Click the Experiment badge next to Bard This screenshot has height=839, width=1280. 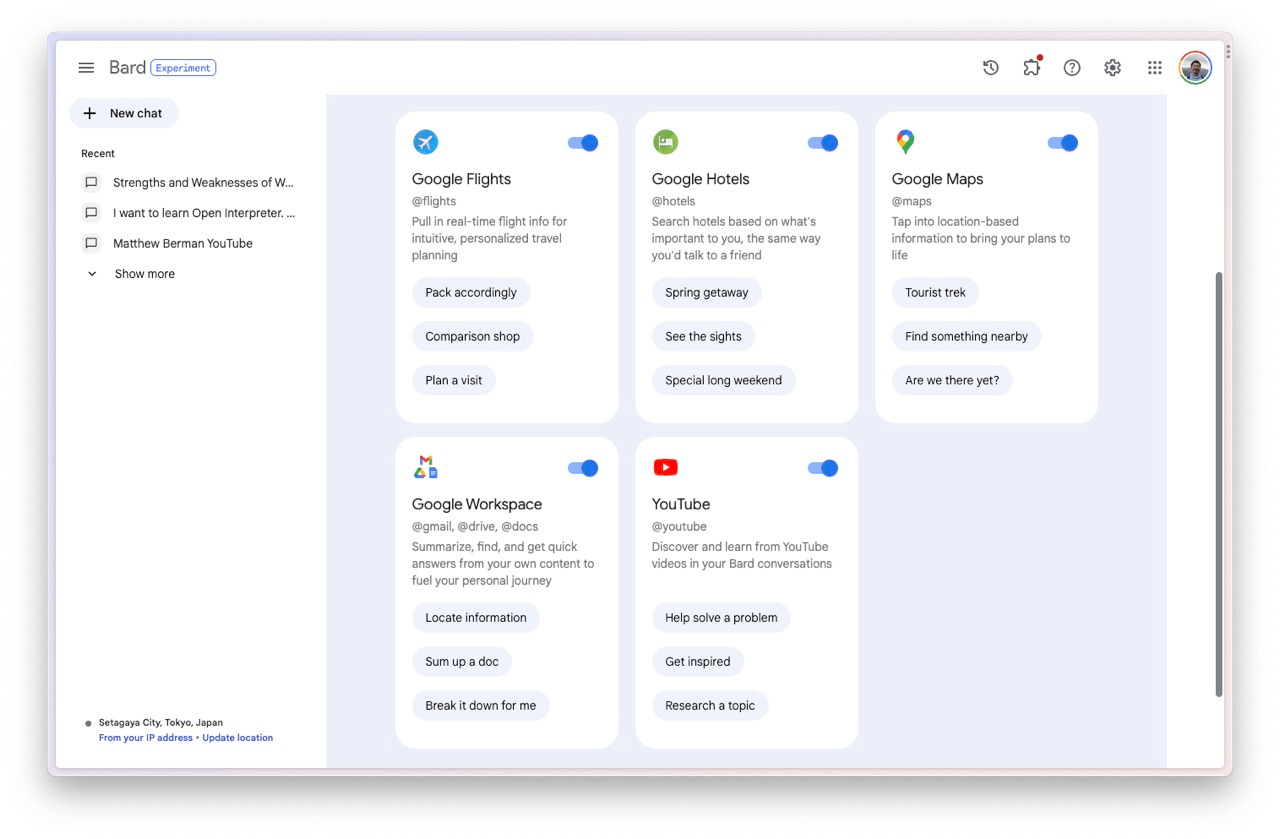point(183,68)
